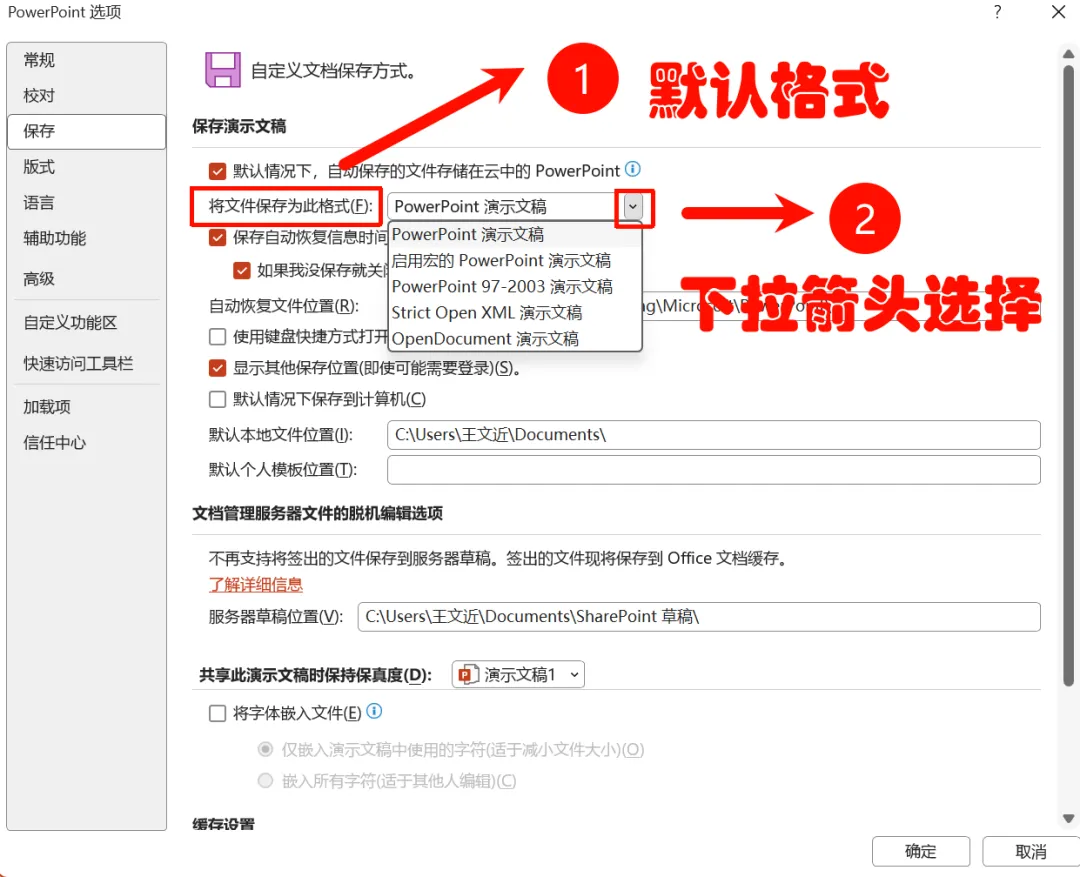Click the 取消 button
1080x877 pixels.
click(x=1030, y=852)
